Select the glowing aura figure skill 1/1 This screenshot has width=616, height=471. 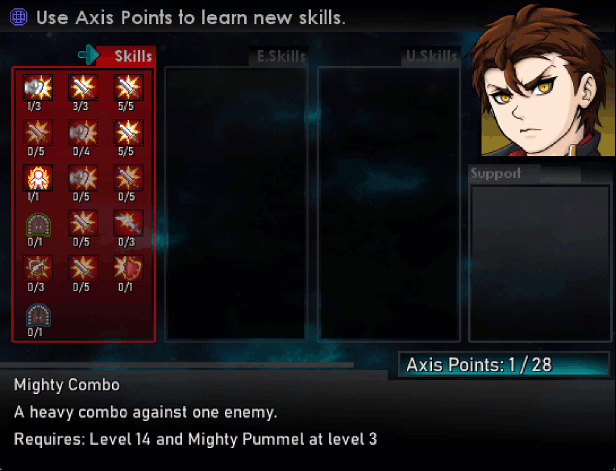[38, 178]
